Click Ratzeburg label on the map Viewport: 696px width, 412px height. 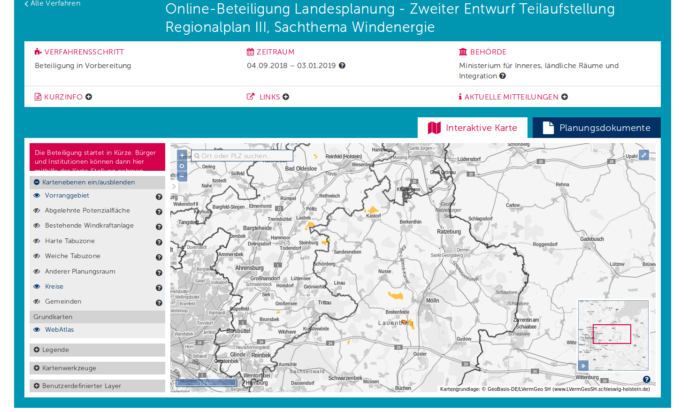pos(449,232)
